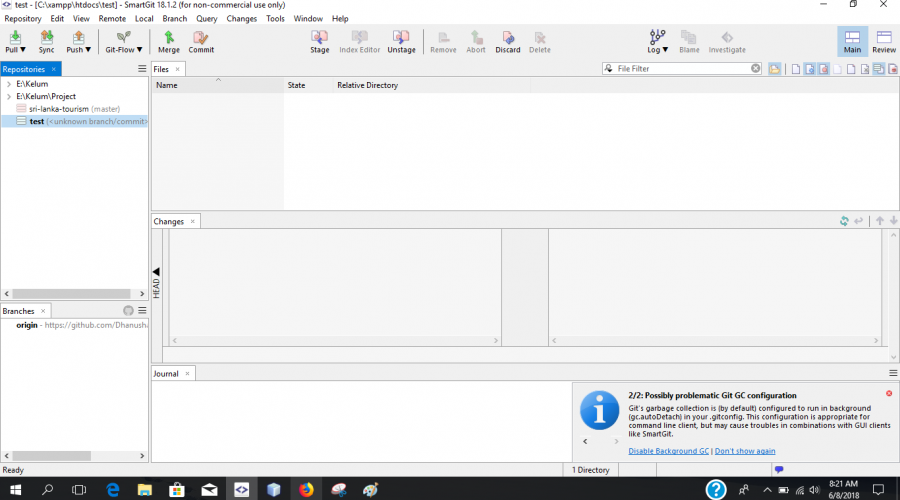The image size is (900, 500).
Task: Open Firefox from the Windows taskbar
Action: pyautogui.click(x=306, y=489)
